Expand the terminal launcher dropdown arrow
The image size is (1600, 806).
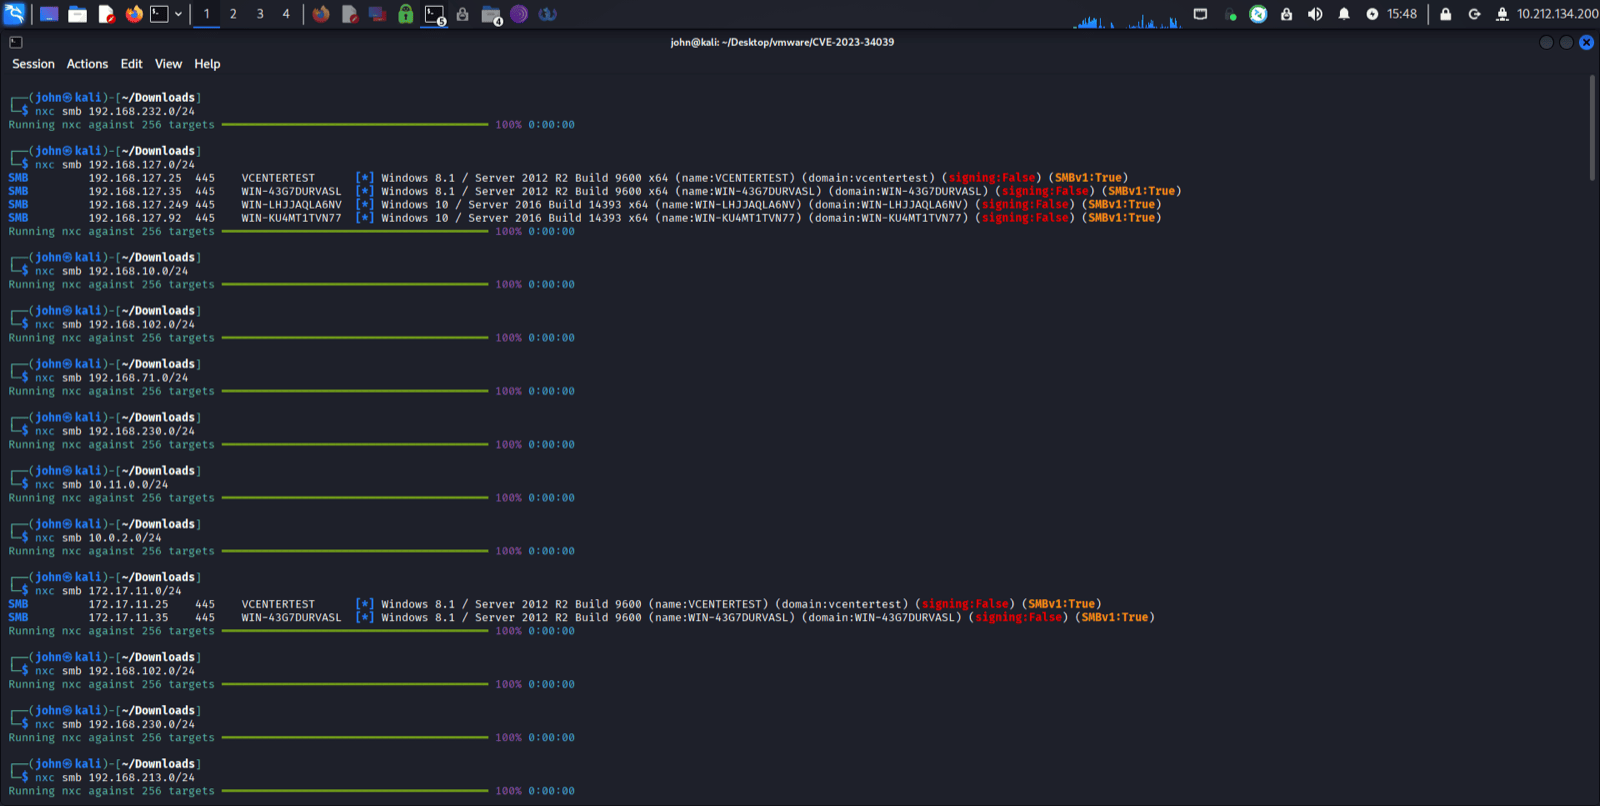click(178, 14)
